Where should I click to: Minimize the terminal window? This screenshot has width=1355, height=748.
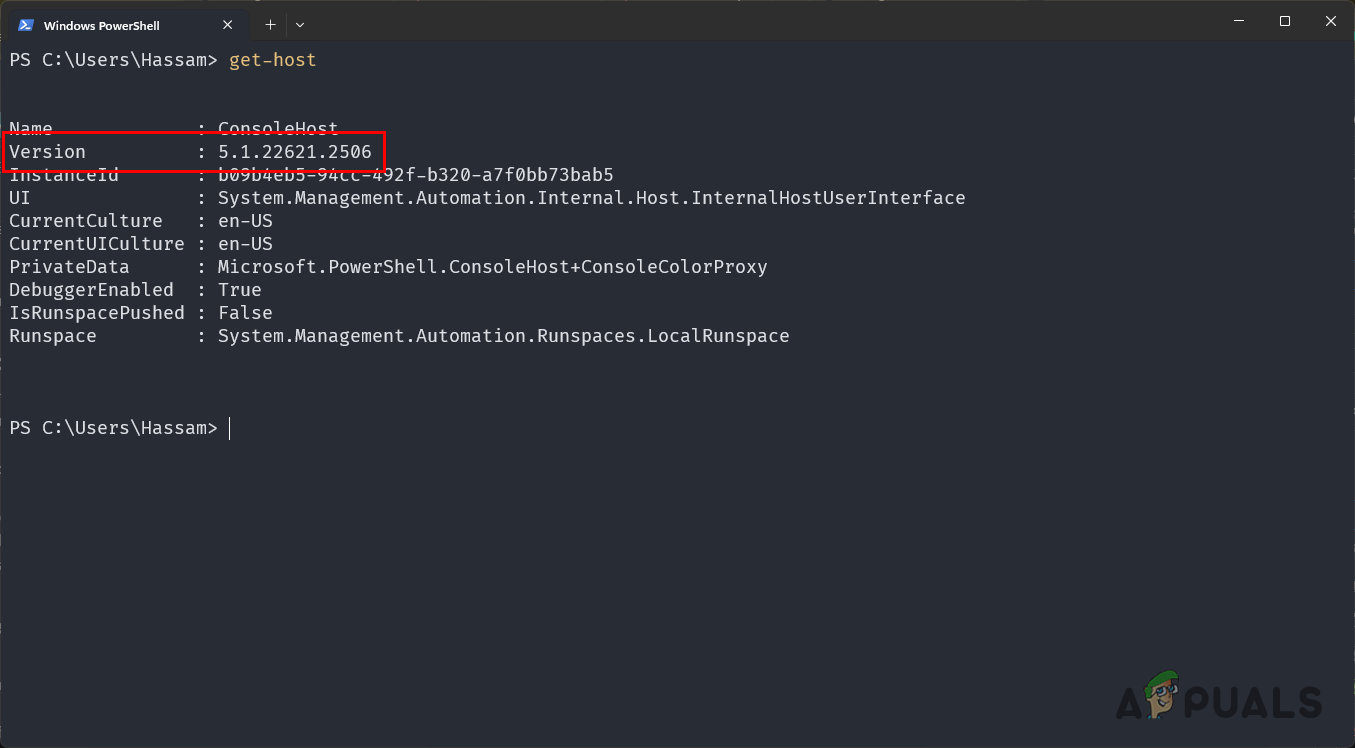tap(1238, 20)
